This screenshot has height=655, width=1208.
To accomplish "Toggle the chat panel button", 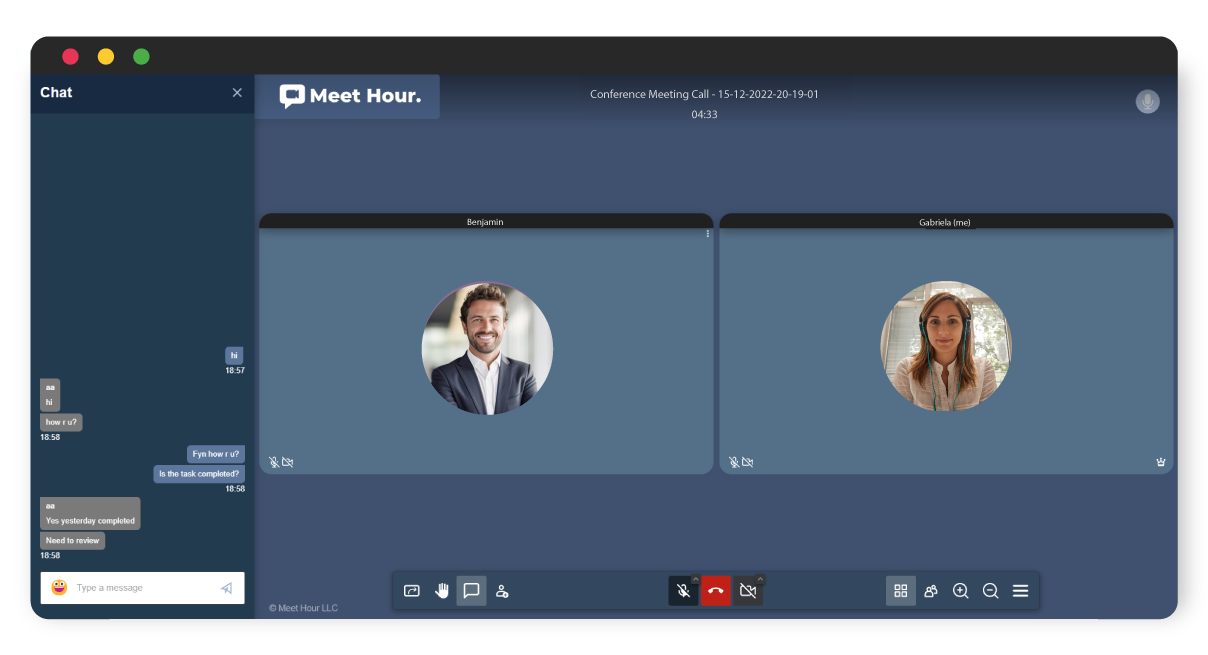I will pos(472,591).
